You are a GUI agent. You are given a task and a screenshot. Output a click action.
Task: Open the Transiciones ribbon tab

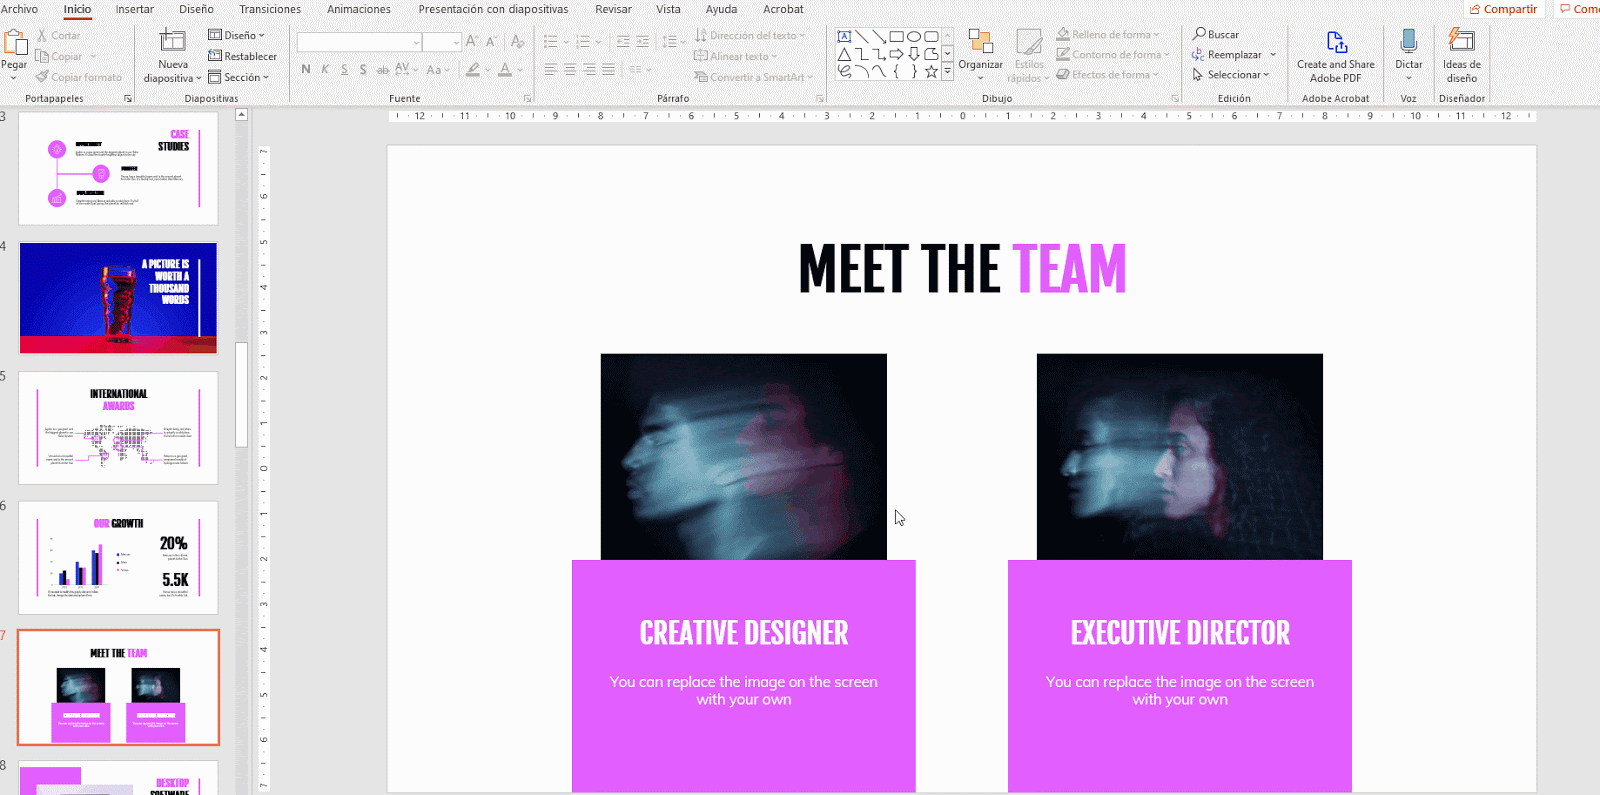(270, 9)
